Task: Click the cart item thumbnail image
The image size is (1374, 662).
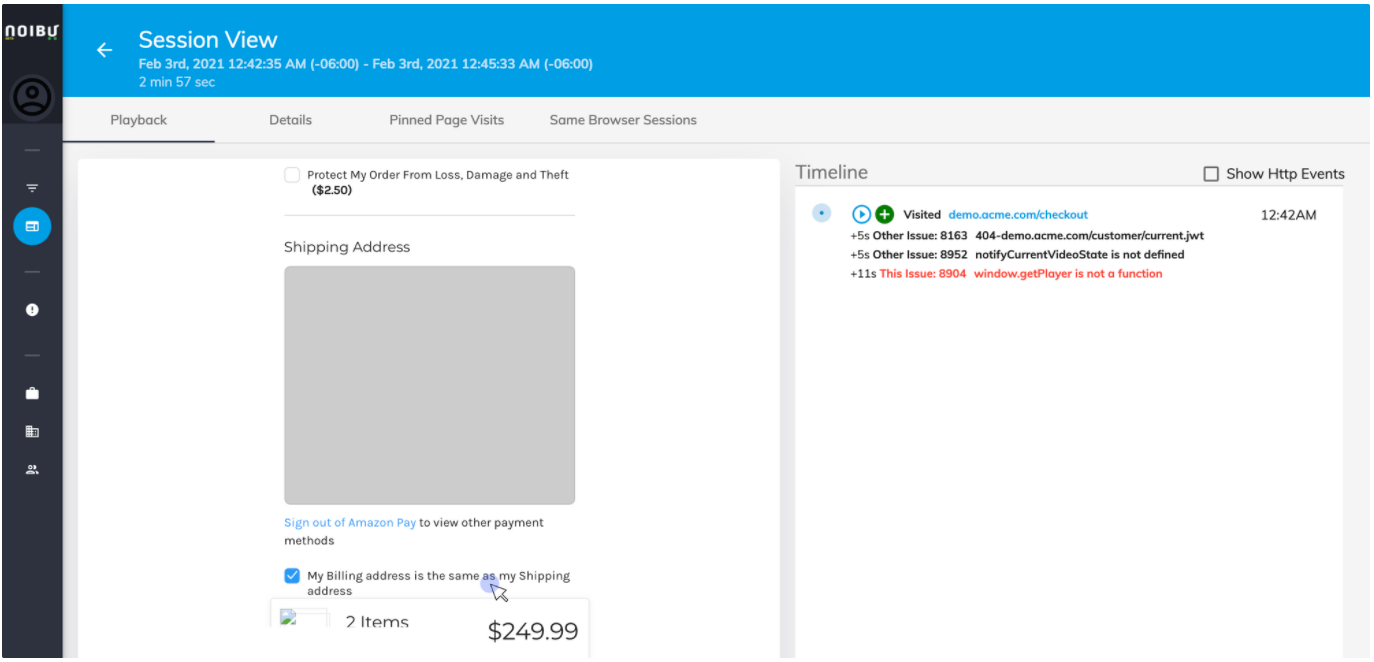Action: [303, 618]
